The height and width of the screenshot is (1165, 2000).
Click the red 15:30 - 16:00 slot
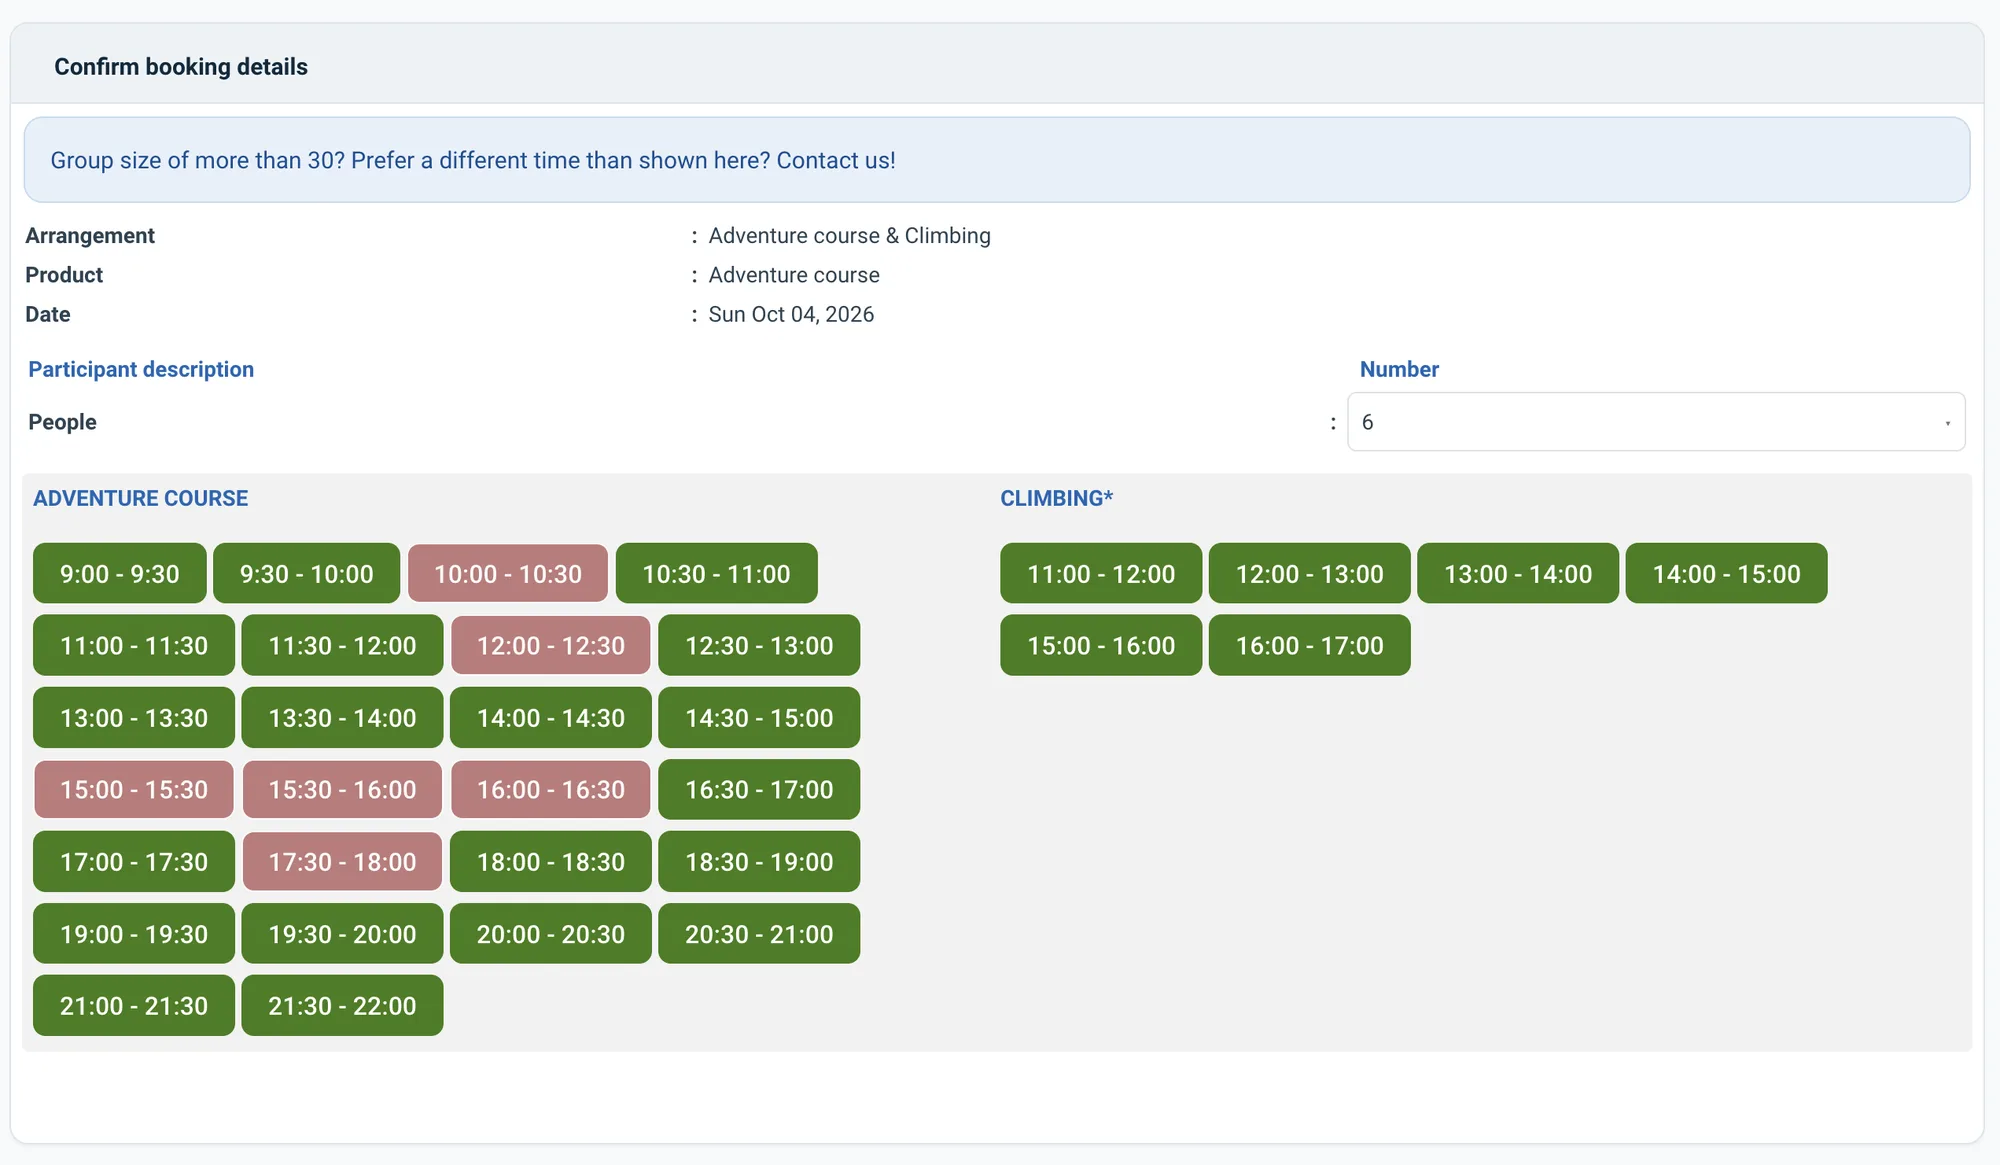(342, 790)
